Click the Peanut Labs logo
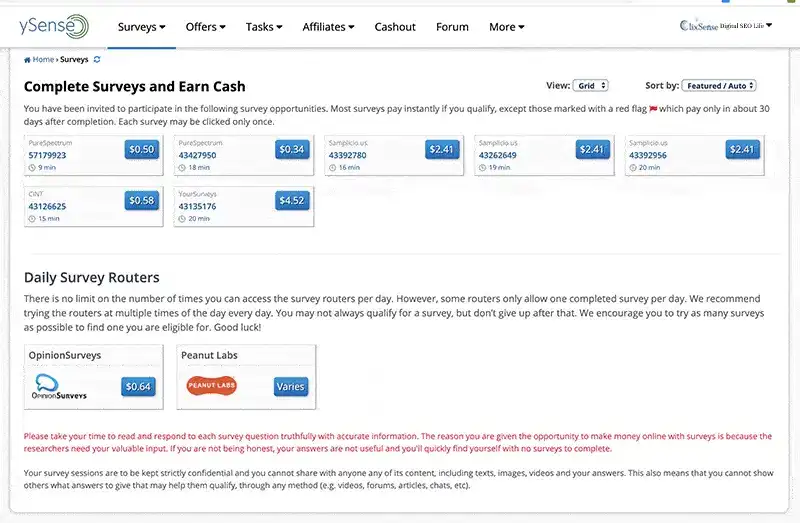800x523 pixels. pyautogui.click(x=211, y=385)
